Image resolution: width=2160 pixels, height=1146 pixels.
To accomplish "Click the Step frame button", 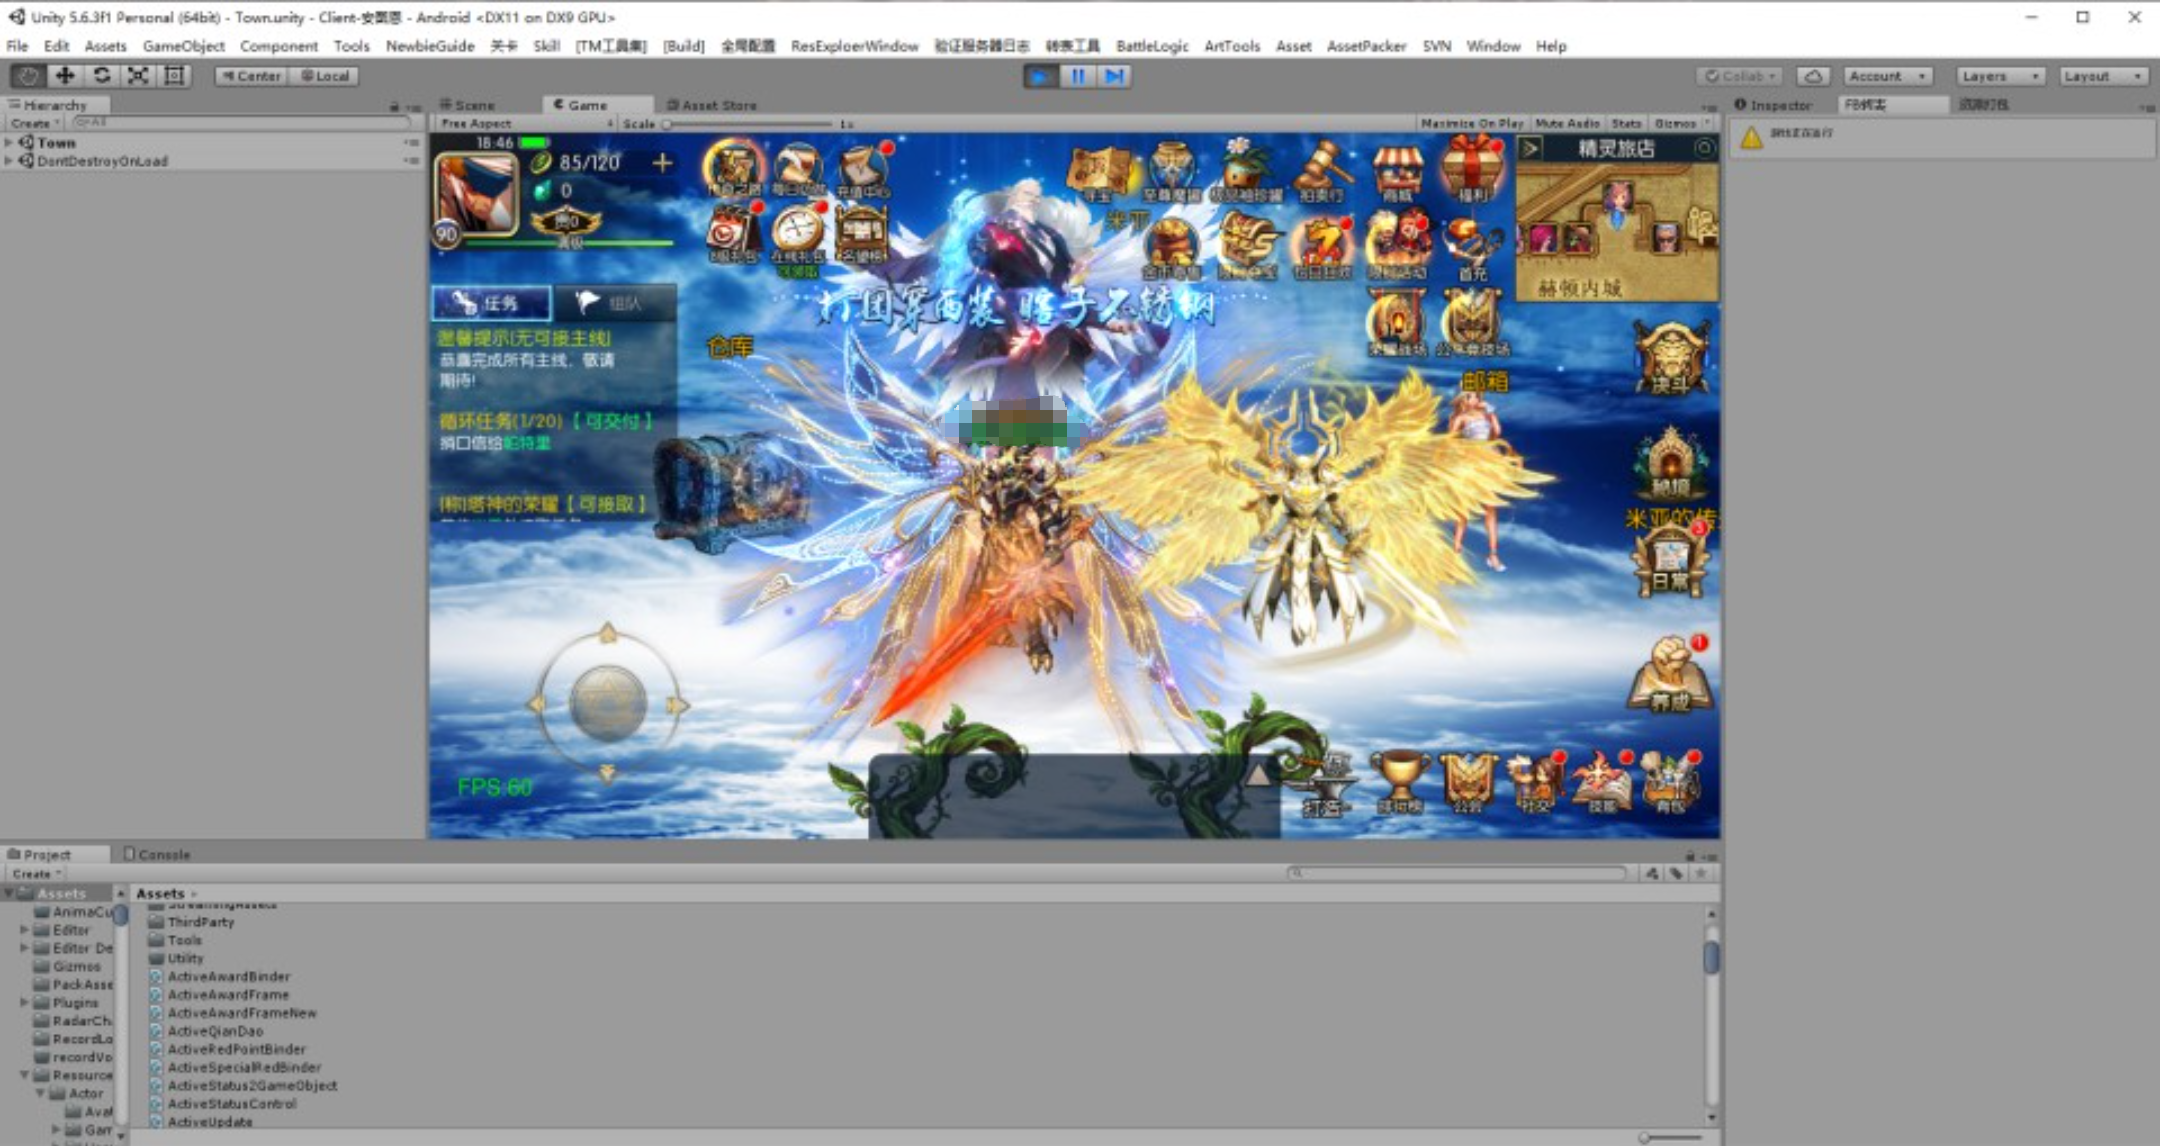I will 1113,76.
